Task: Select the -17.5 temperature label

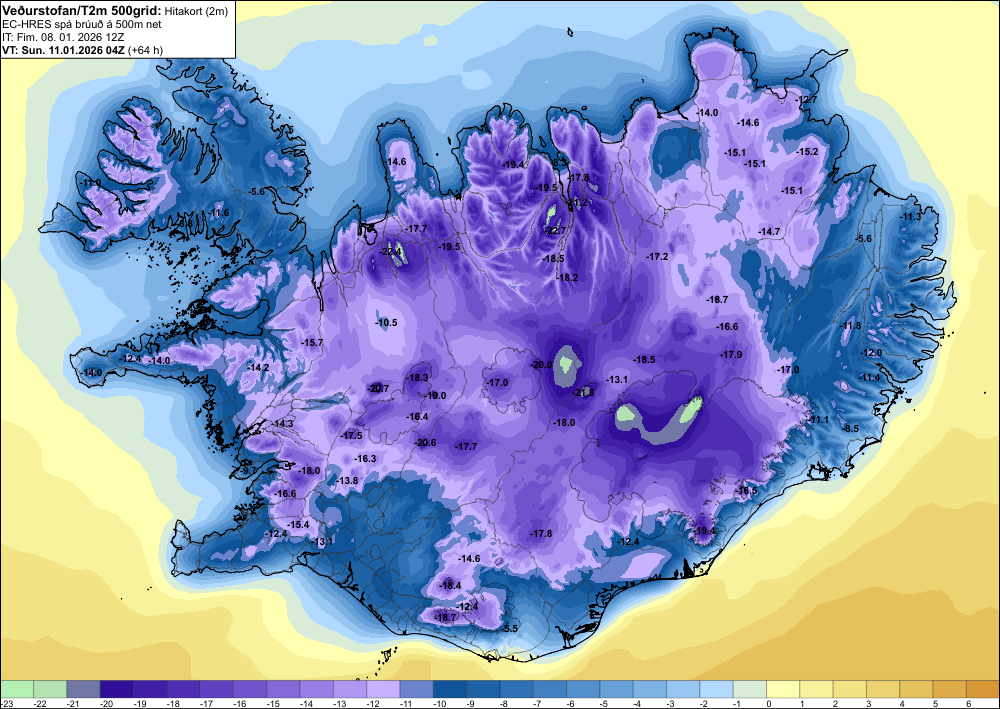Action: 351,435
